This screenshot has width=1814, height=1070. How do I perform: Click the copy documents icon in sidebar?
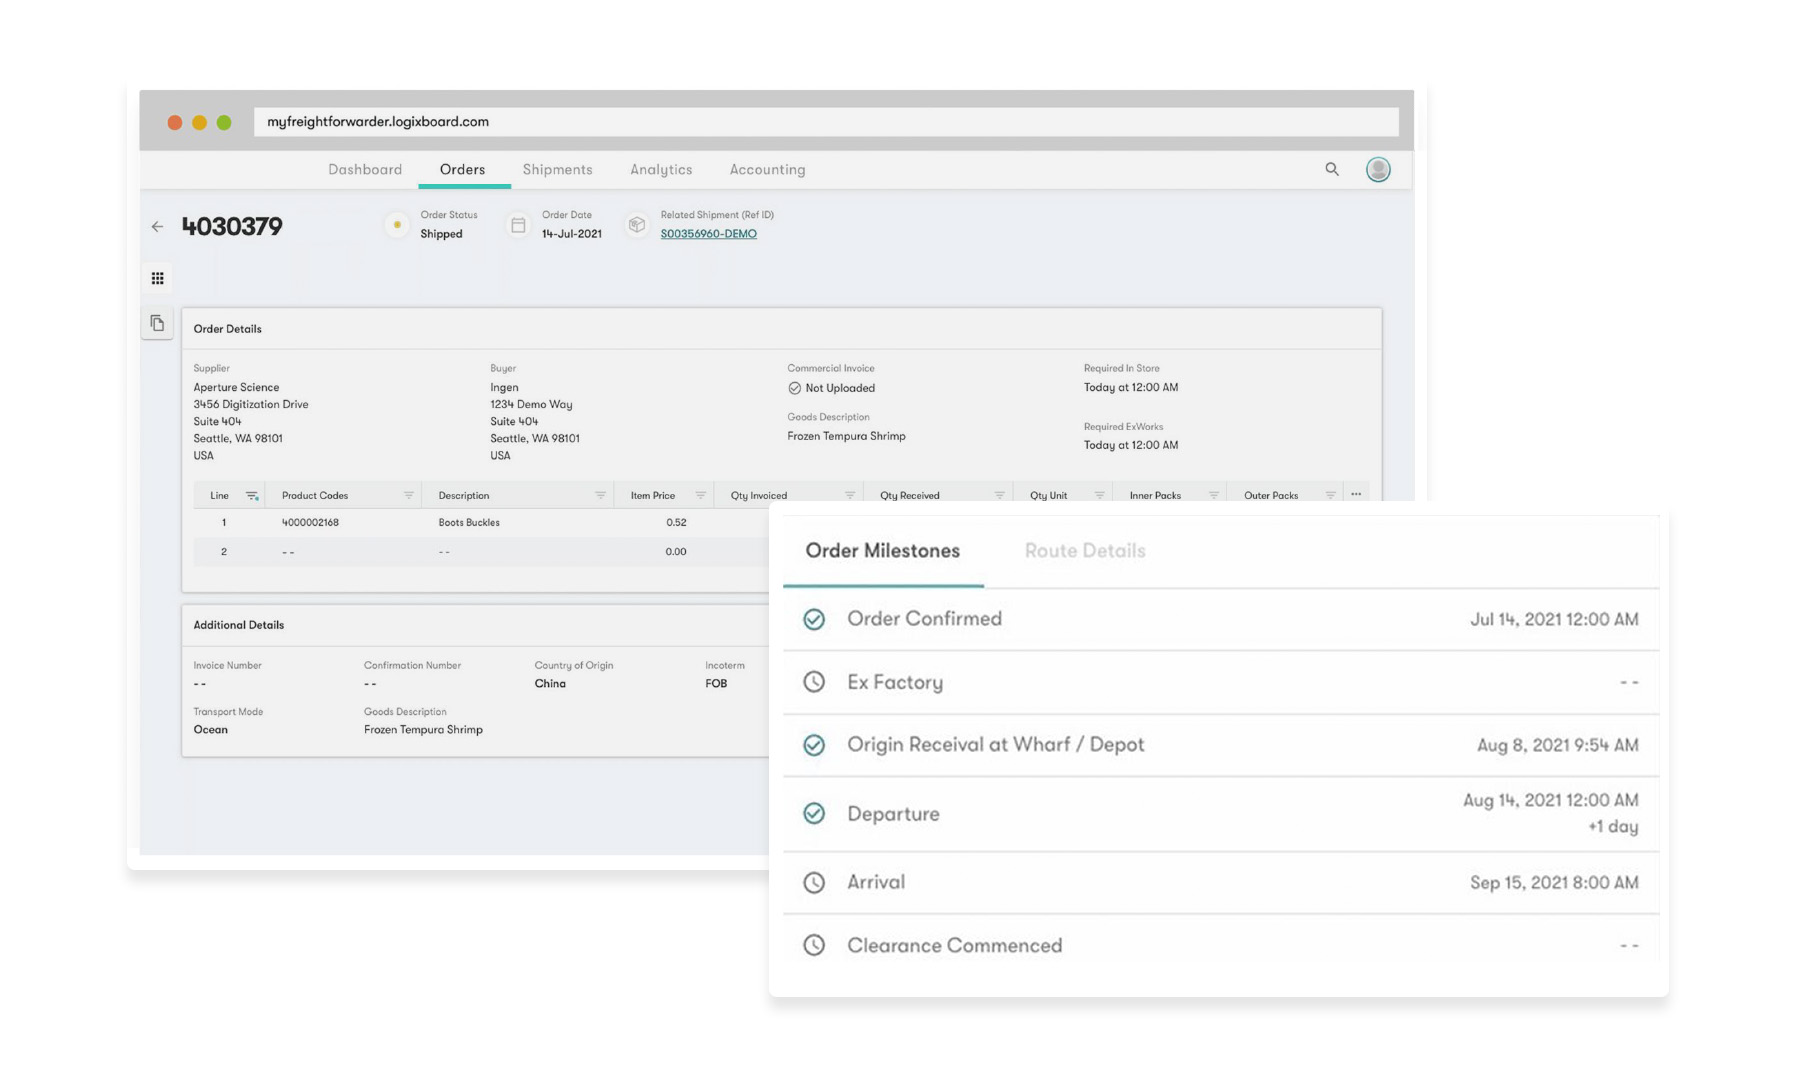coord(157,323)
